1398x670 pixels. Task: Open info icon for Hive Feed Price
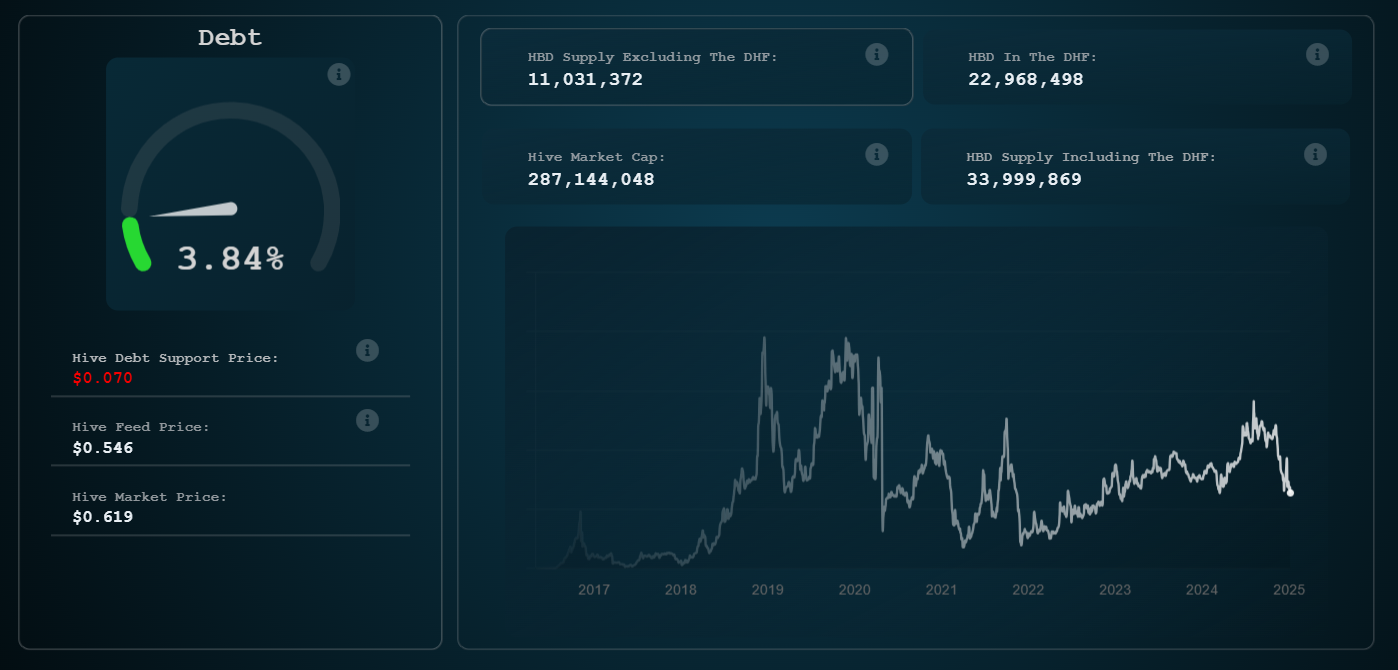(367, 420)
